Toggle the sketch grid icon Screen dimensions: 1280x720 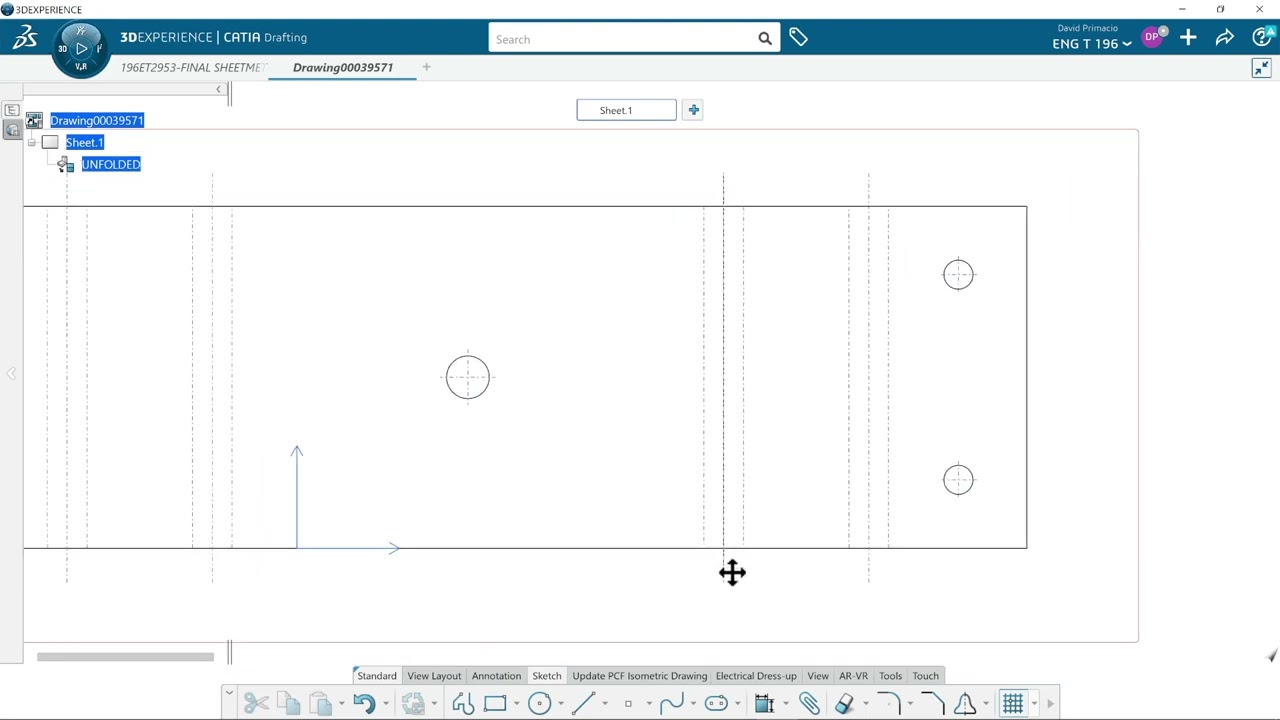[1013, 704]
